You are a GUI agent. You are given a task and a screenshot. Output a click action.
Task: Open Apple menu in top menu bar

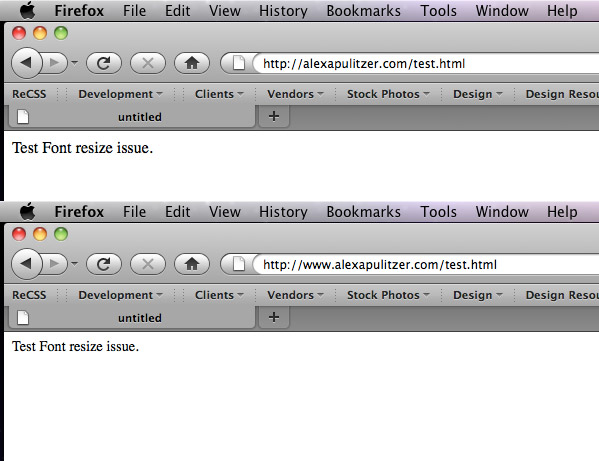pyautogui.click(x=28, y=10)
